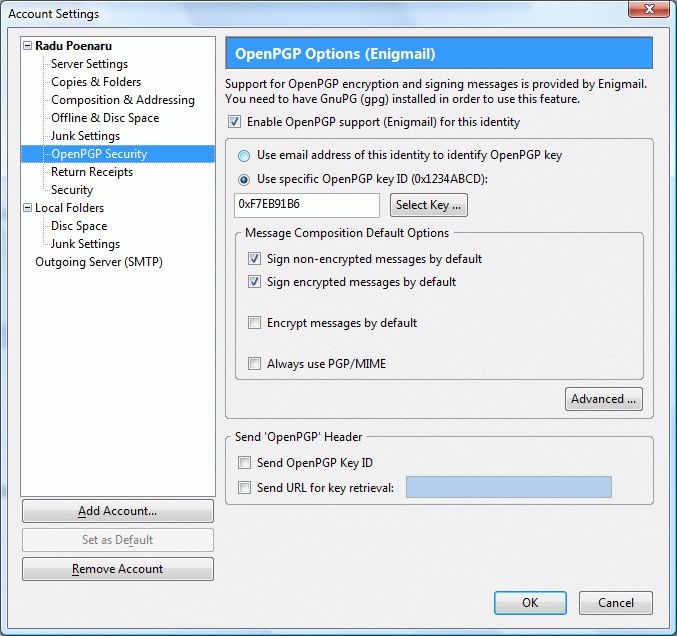This screenshot has height=636, width=677.
Task: Click the Add Account button
Action: pos(118,511)
